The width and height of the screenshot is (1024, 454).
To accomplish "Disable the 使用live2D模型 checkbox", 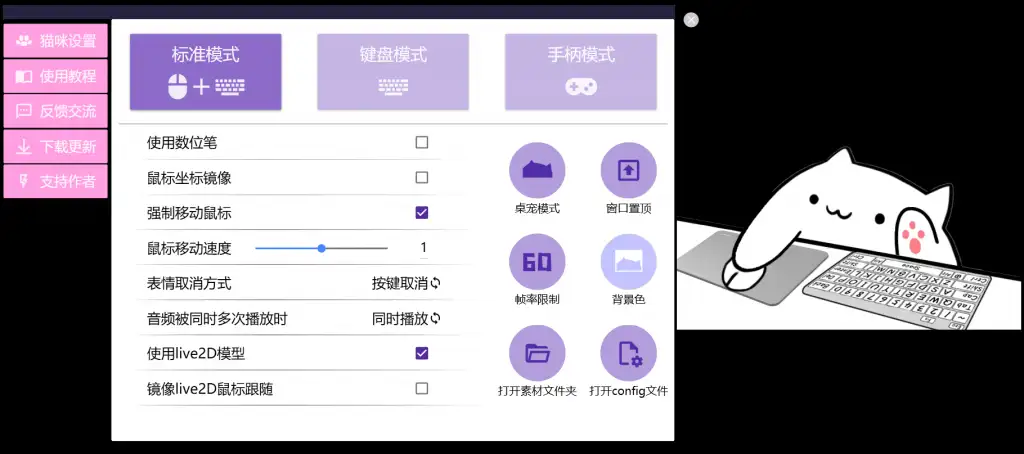I will [422, 353].
